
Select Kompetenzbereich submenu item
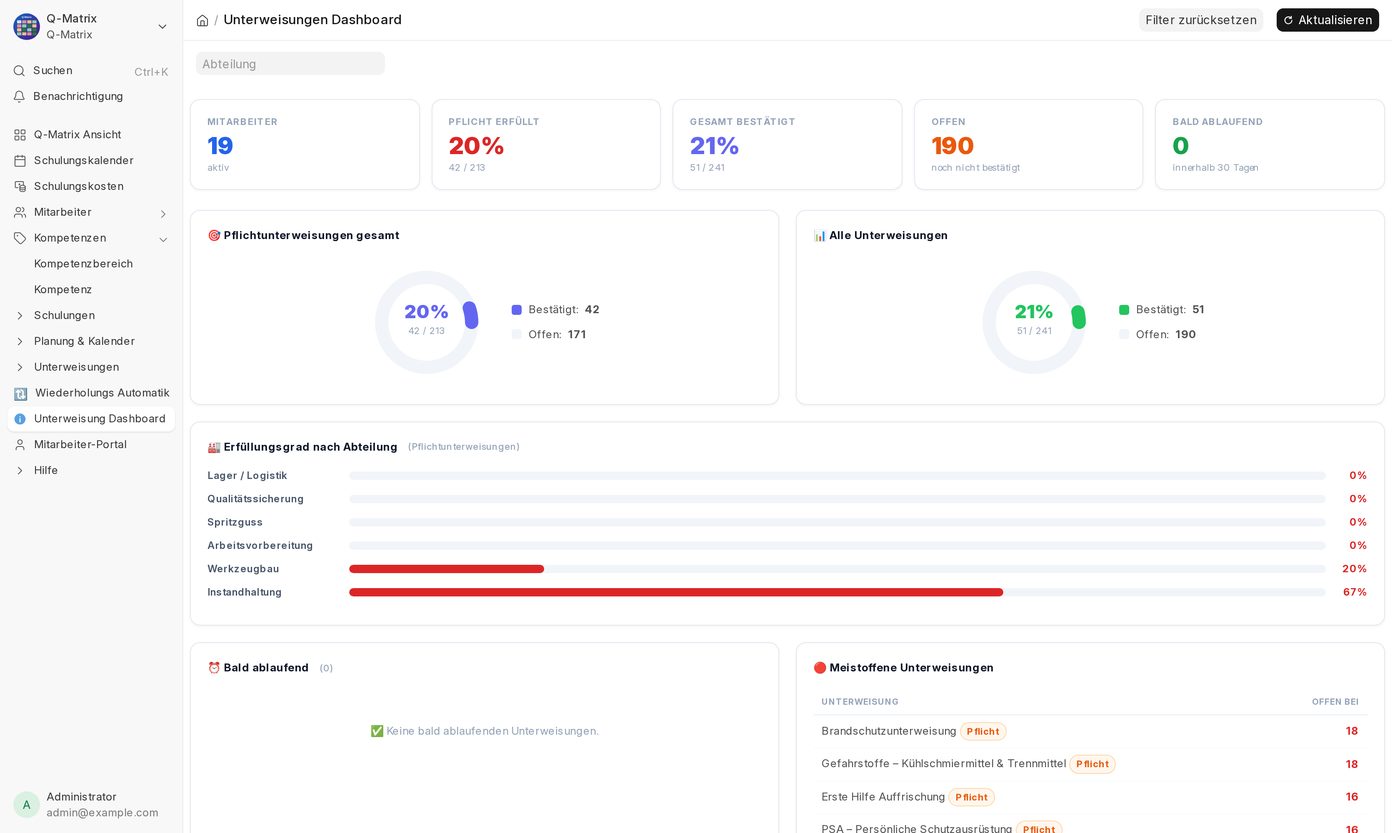(91, 264)
